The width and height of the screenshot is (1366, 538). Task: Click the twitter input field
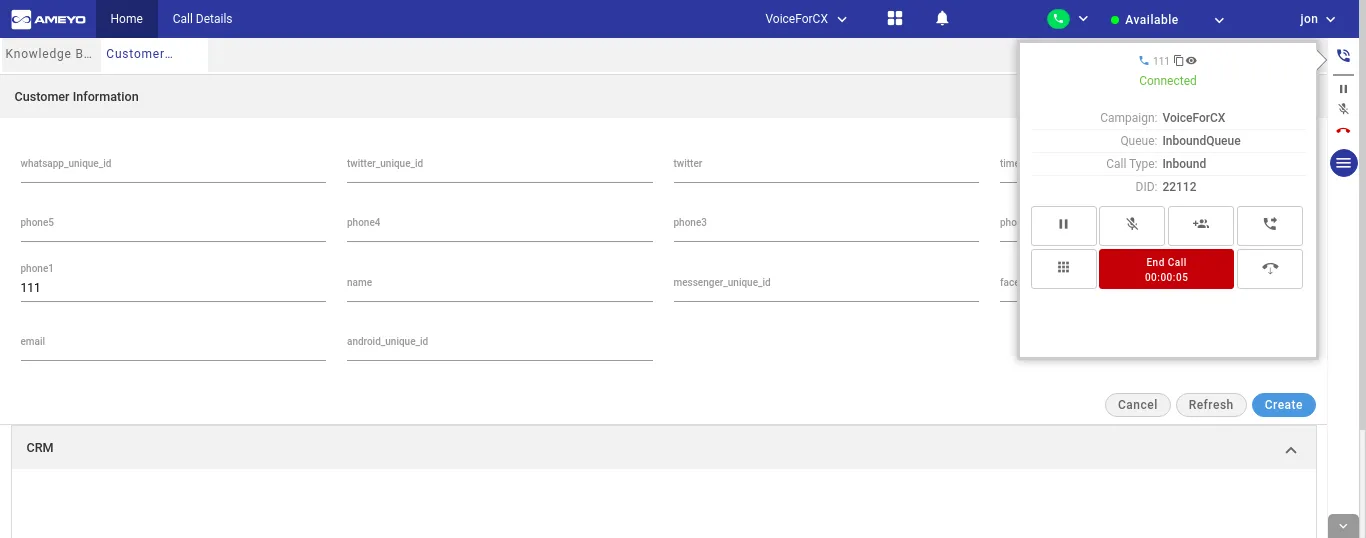pos(826,167)
